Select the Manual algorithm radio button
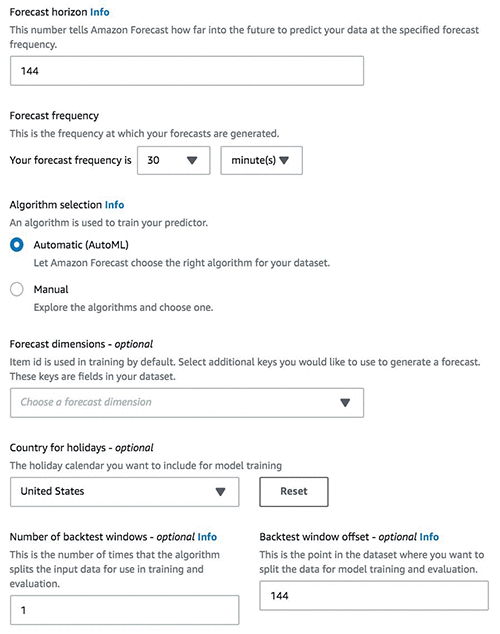Viewport: 500px width, 634px height. 17,289
